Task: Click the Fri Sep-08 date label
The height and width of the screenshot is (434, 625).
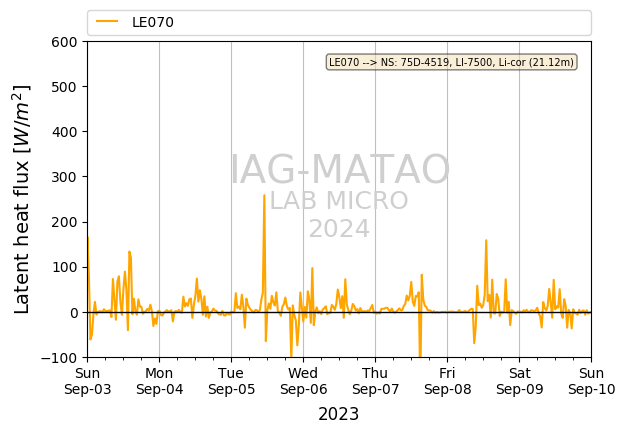Action: coord(447,381)
